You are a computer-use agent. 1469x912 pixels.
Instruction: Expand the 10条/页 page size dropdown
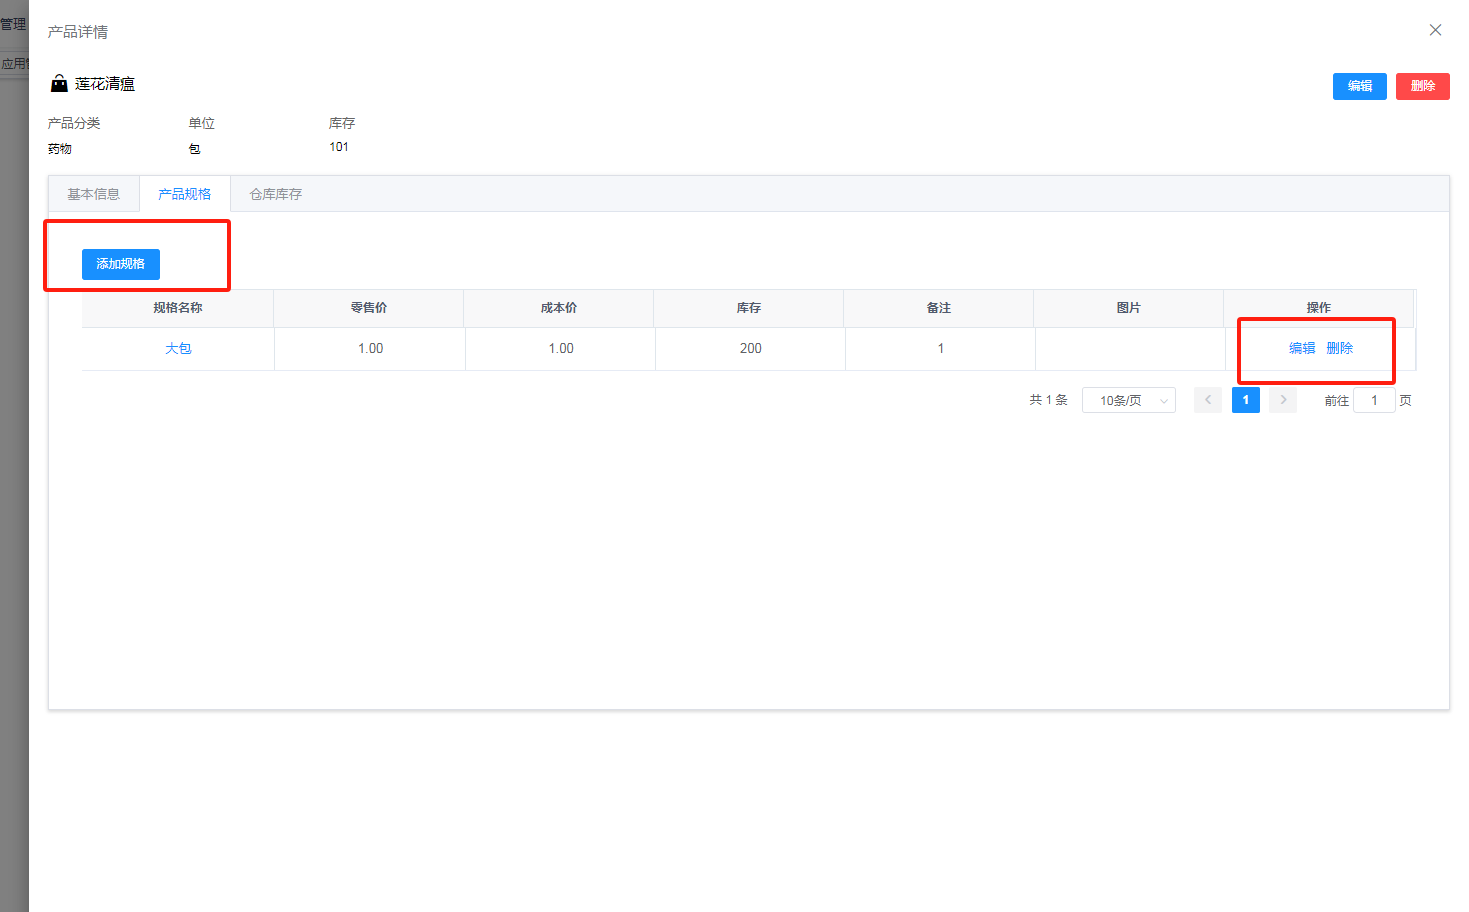(x=1128, y=400)
